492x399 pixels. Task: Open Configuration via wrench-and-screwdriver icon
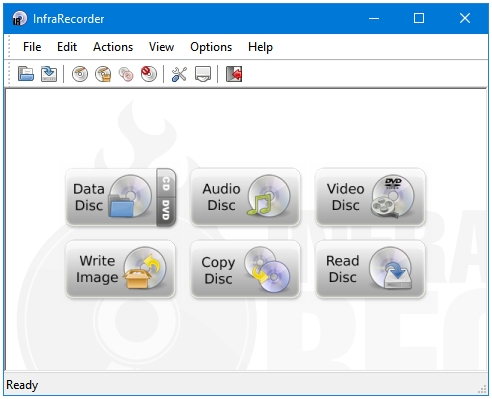pos(179,74)
